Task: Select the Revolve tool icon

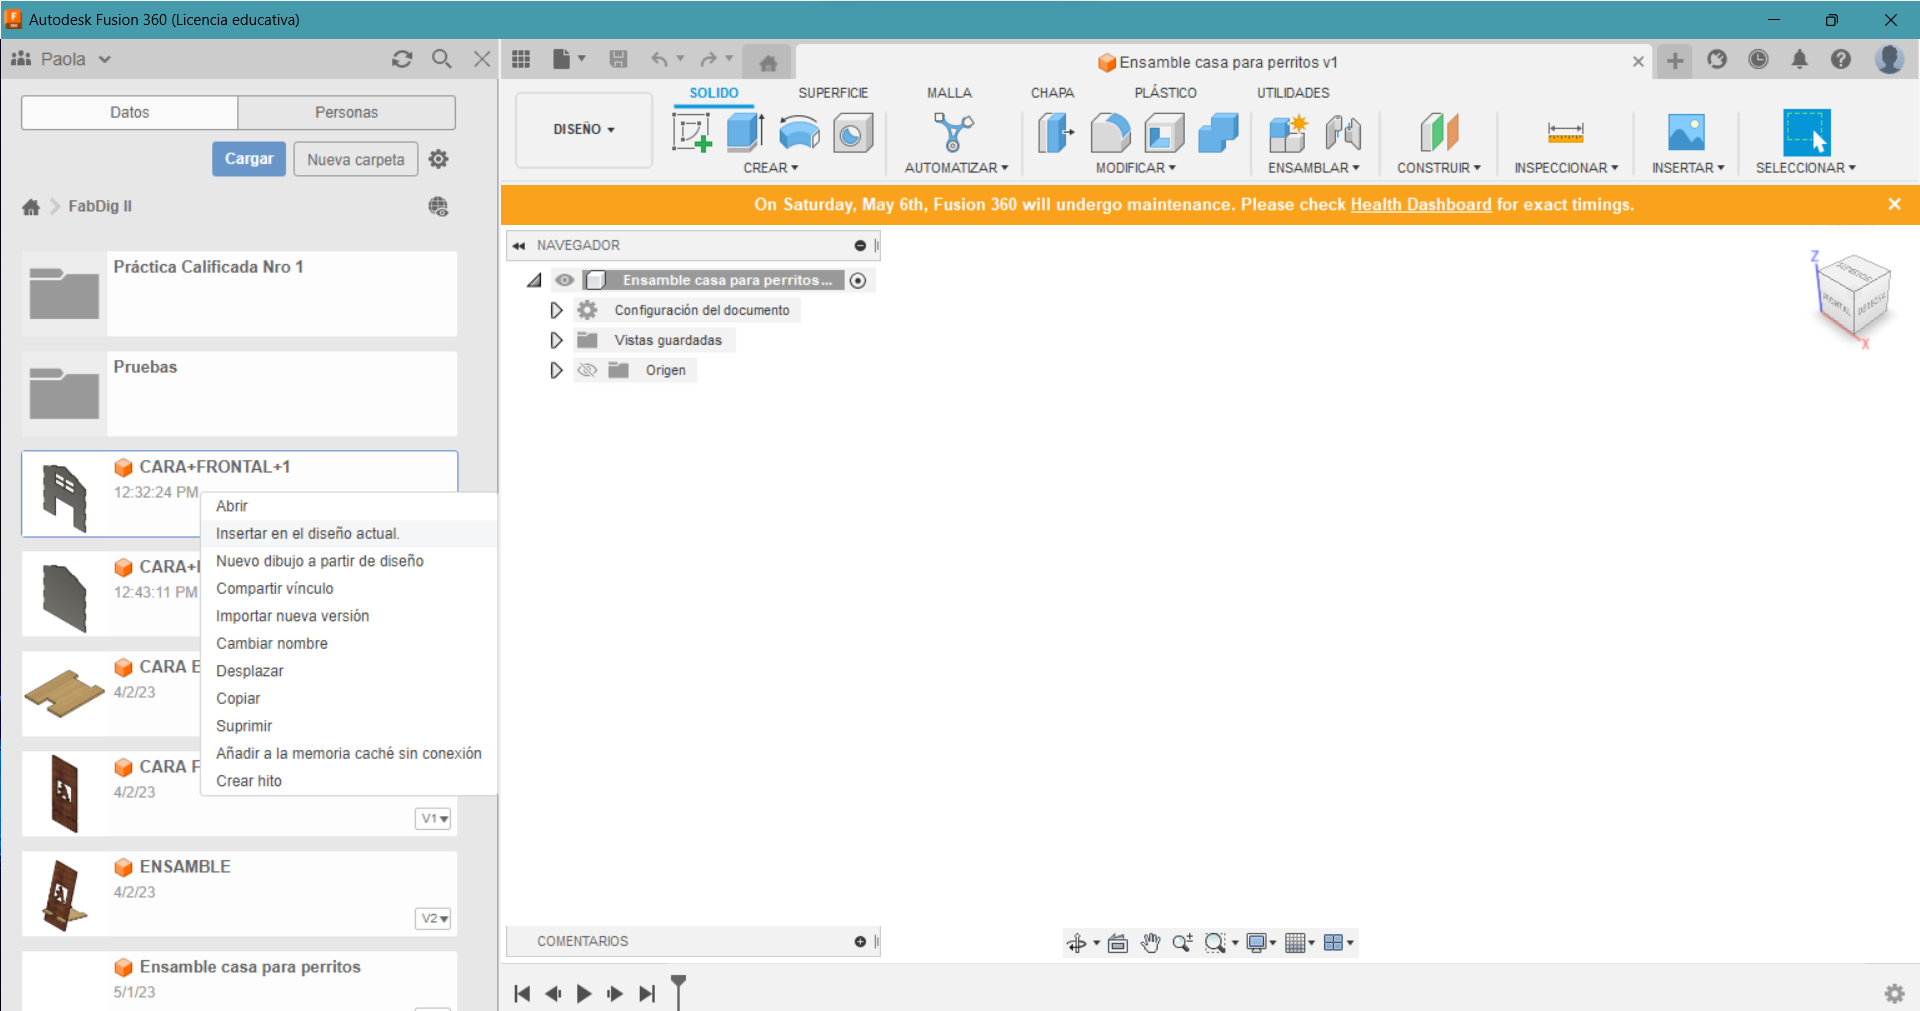Action: pyautogui.click(x=799, y=132)
